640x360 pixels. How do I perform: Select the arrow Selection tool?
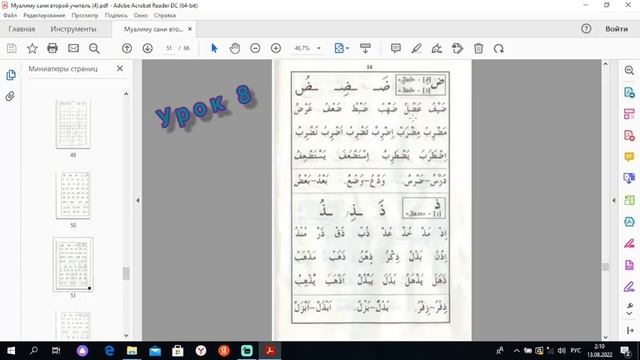214,48
